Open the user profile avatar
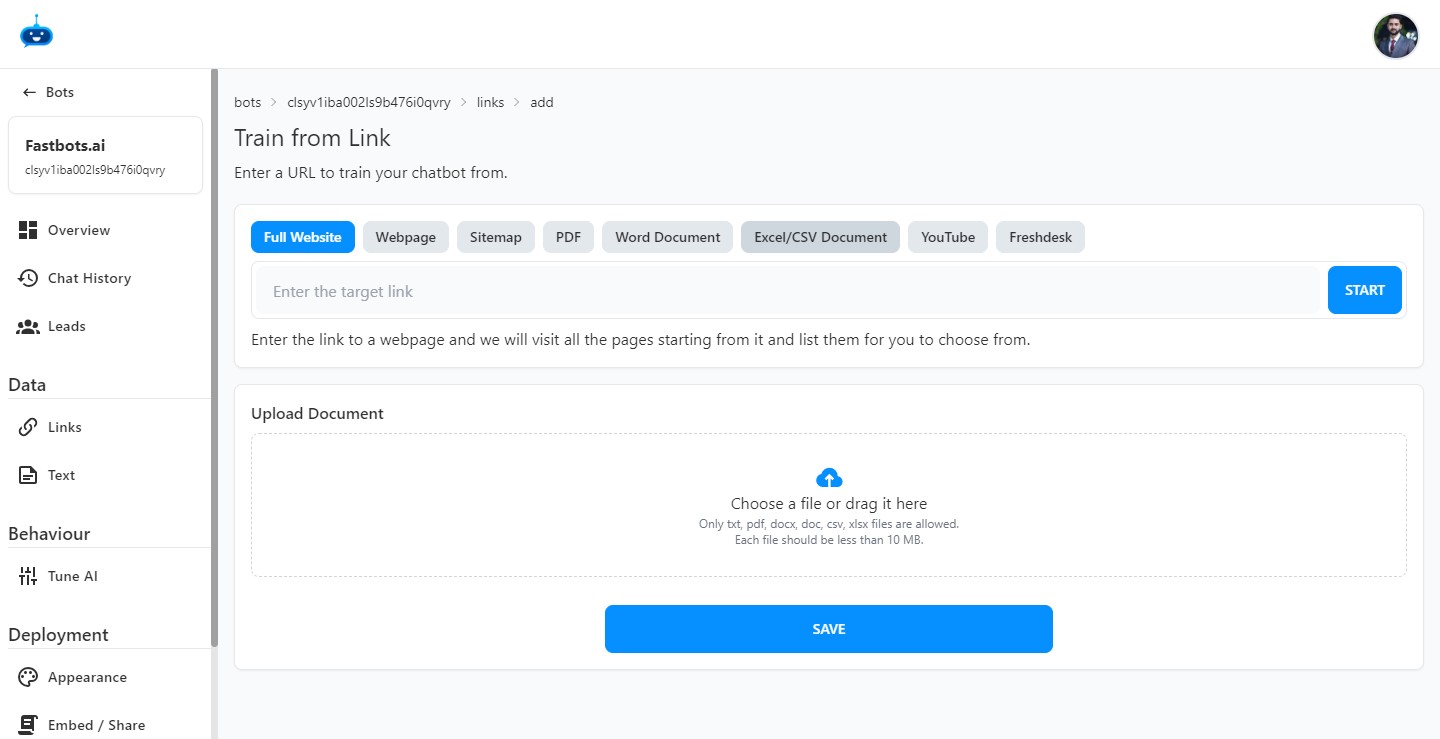This screenshot has height=739, width=1440. tap(1396, 36)
